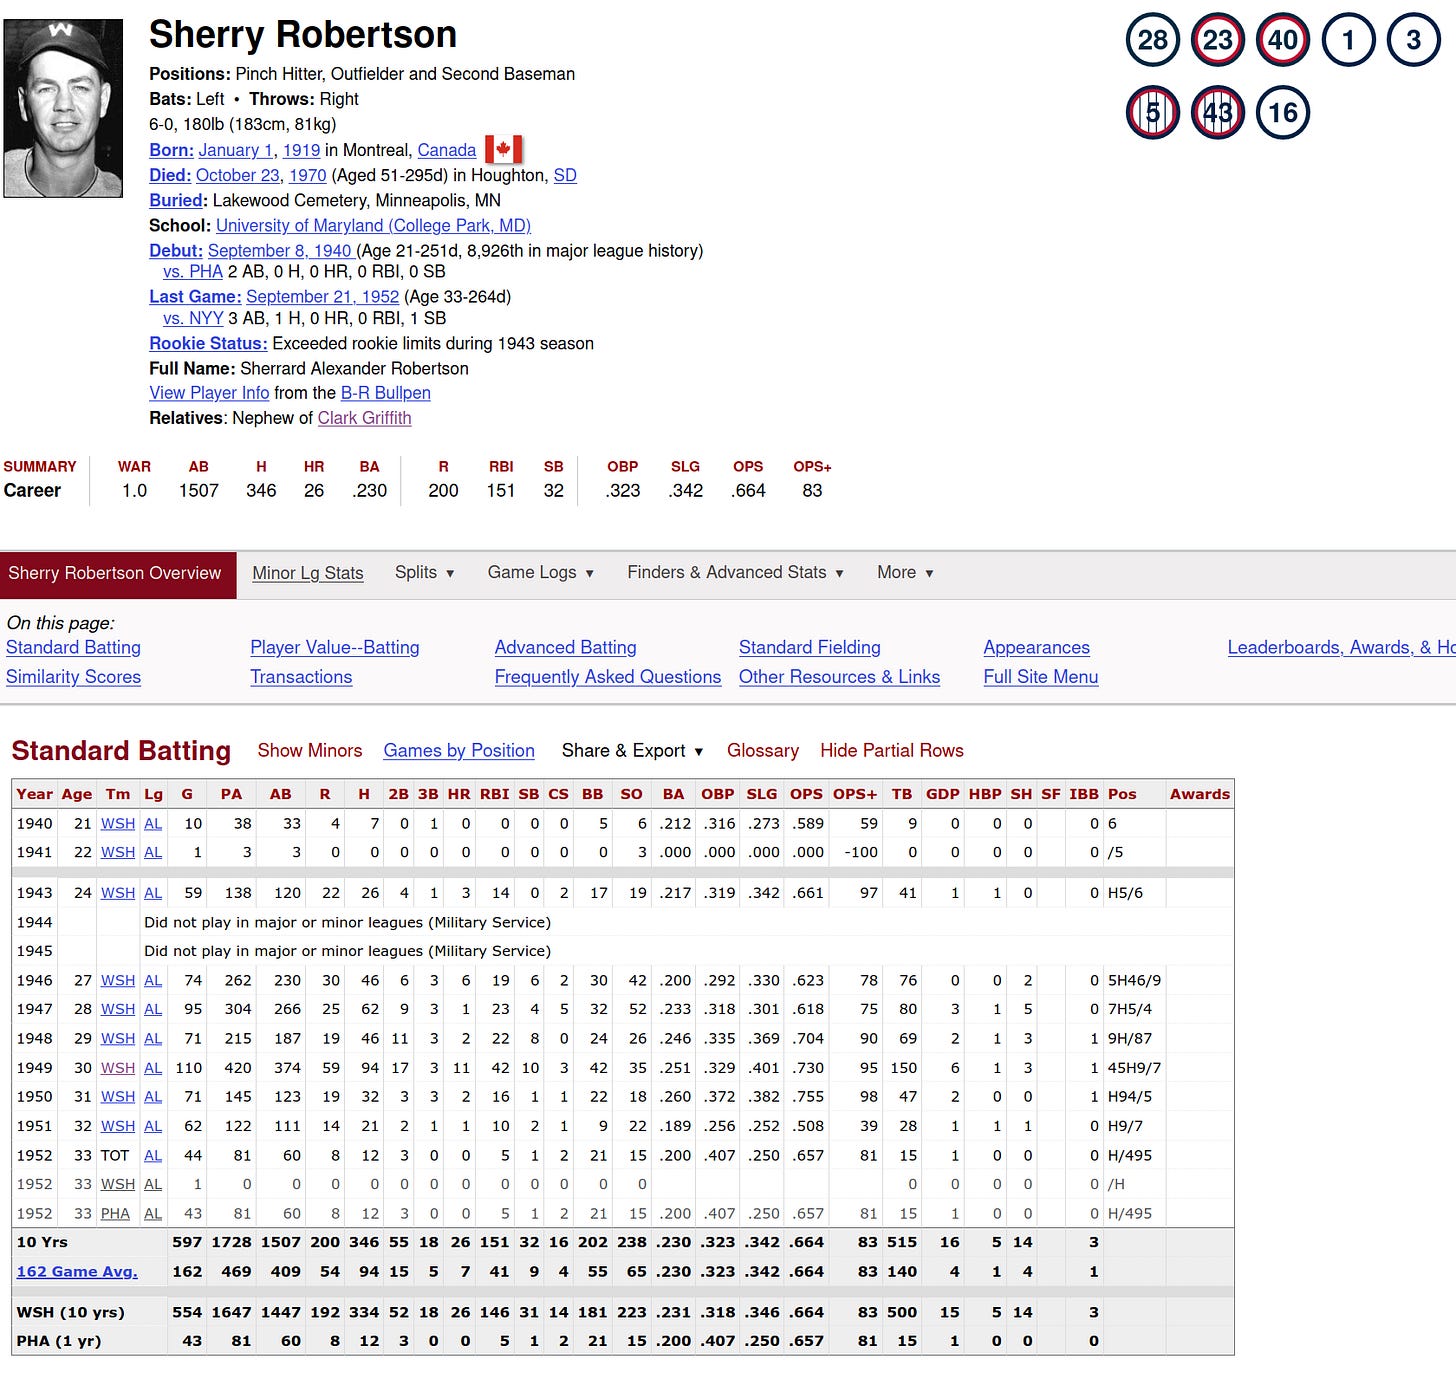Expand the More dropdown menu
This screenshot has height=1373, width=1456.
click(905, 573)
